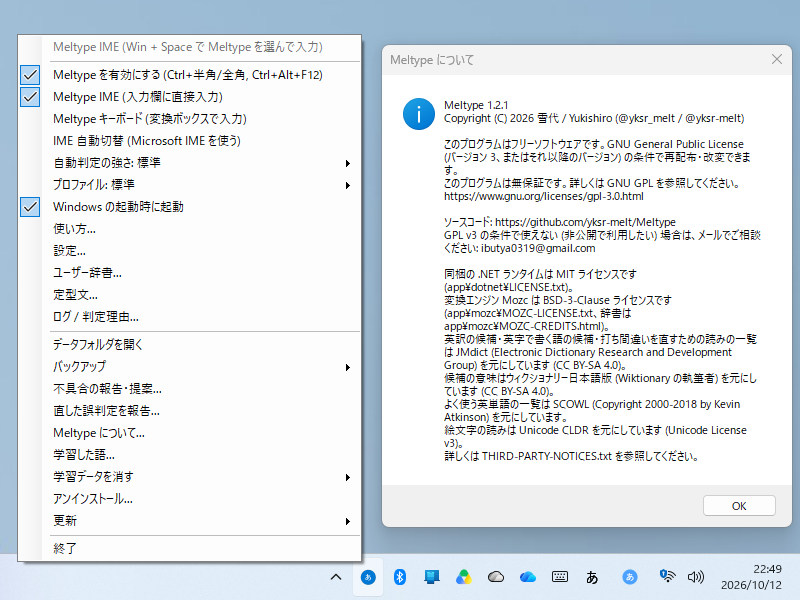This screenshot has width=800, height=600.
Task: Expand 学習データを消す submenu
Action: pyautogui.click(x=189, y=477)
